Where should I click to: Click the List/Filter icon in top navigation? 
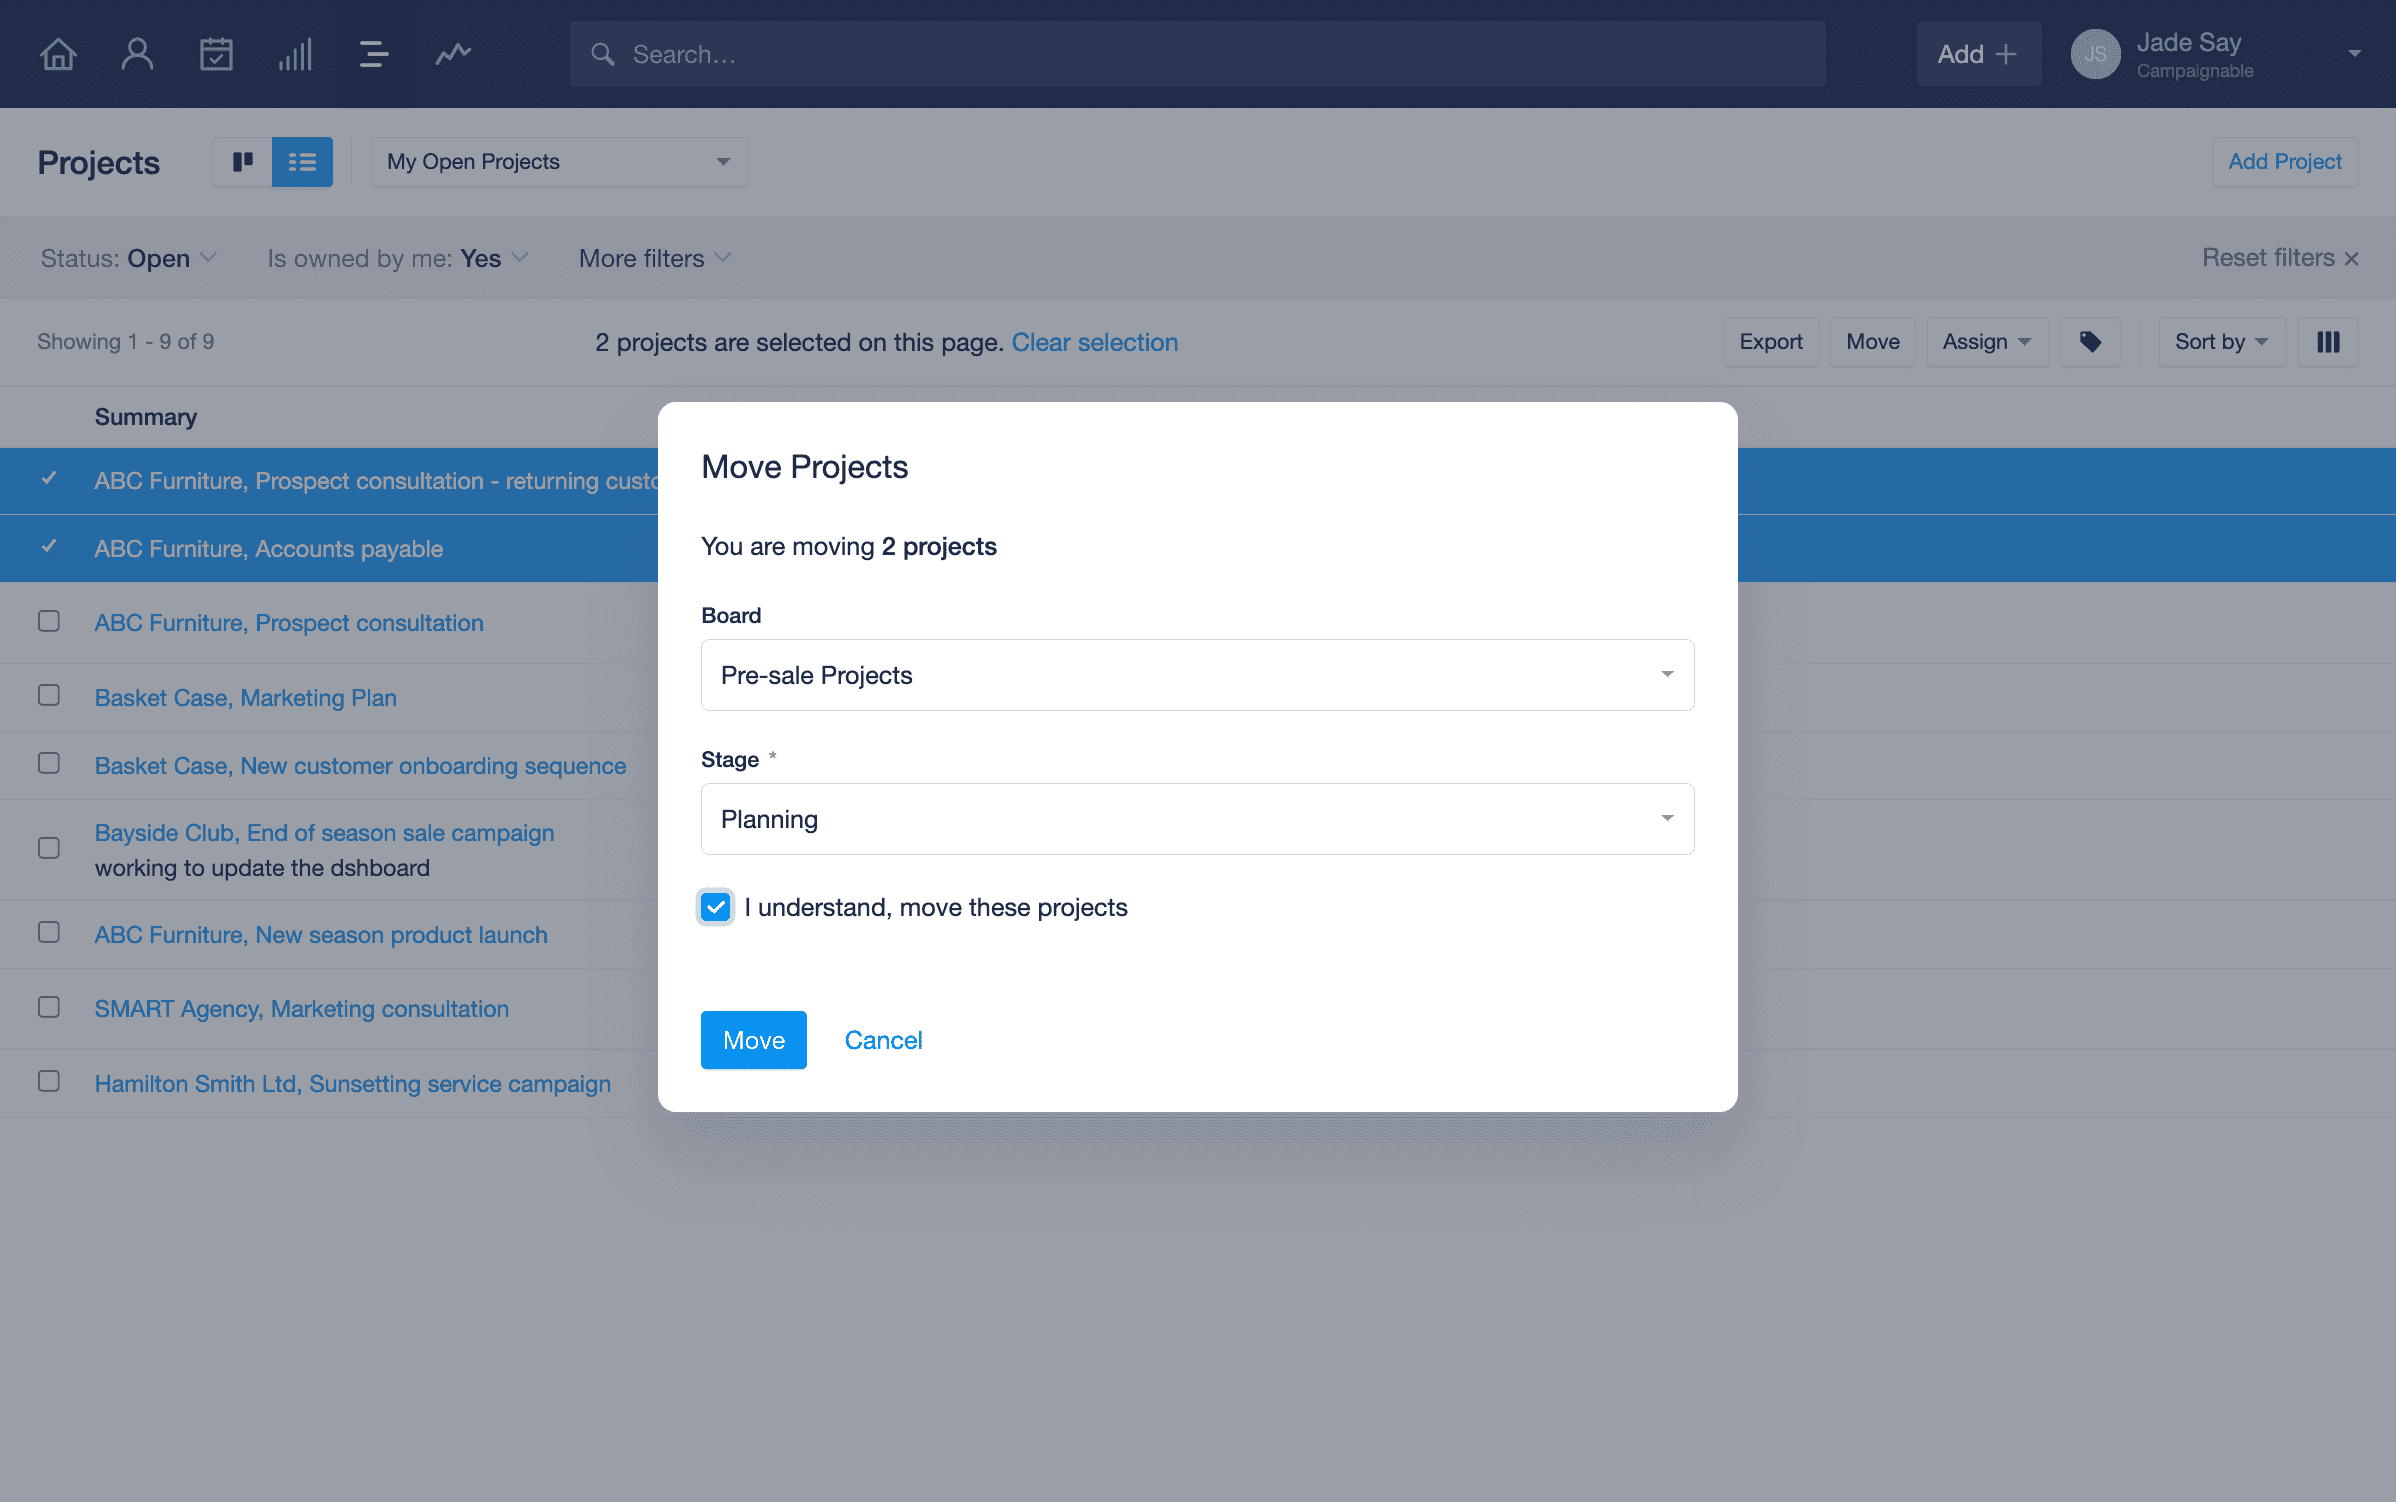[370, 52]
